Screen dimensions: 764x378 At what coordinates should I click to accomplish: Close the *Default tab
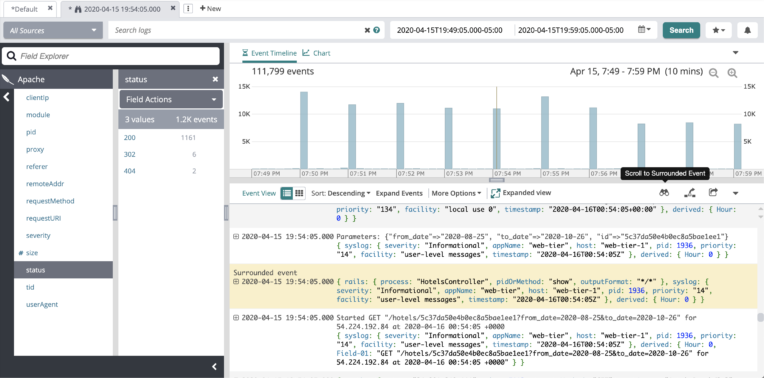point(51,8)
